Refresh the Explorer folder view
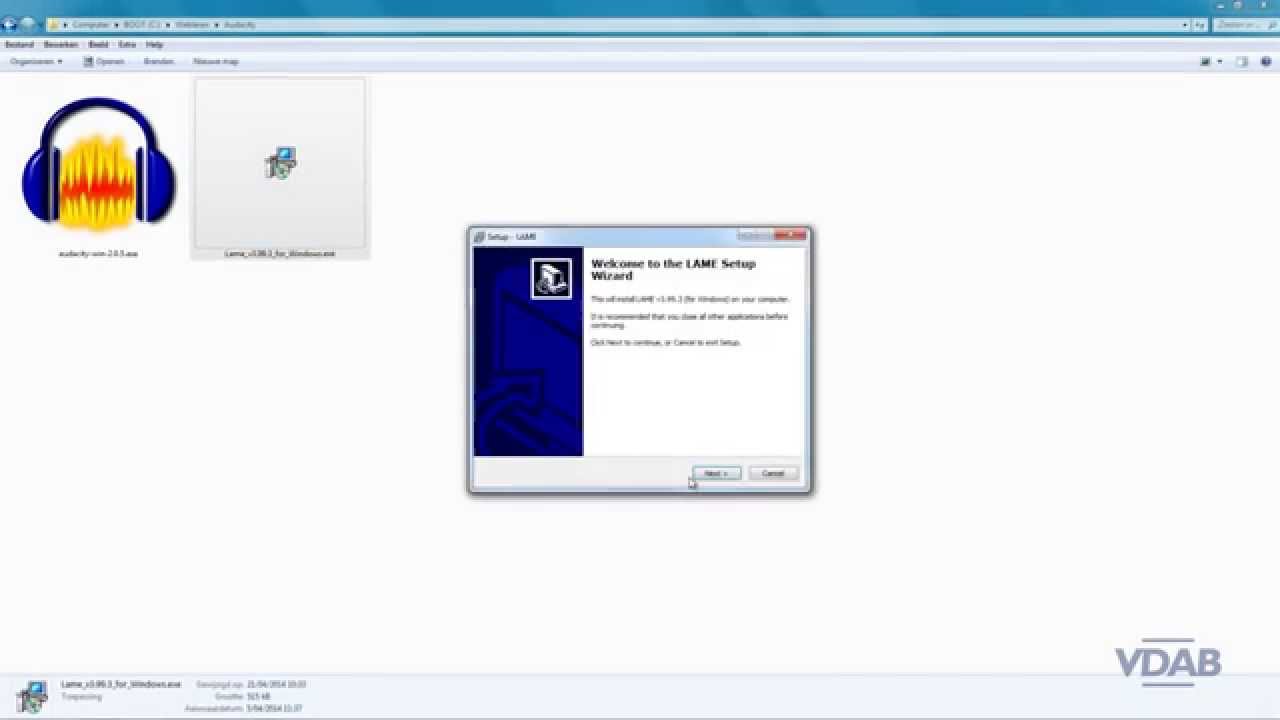 pyautogui.click(x=1201, y=24)
